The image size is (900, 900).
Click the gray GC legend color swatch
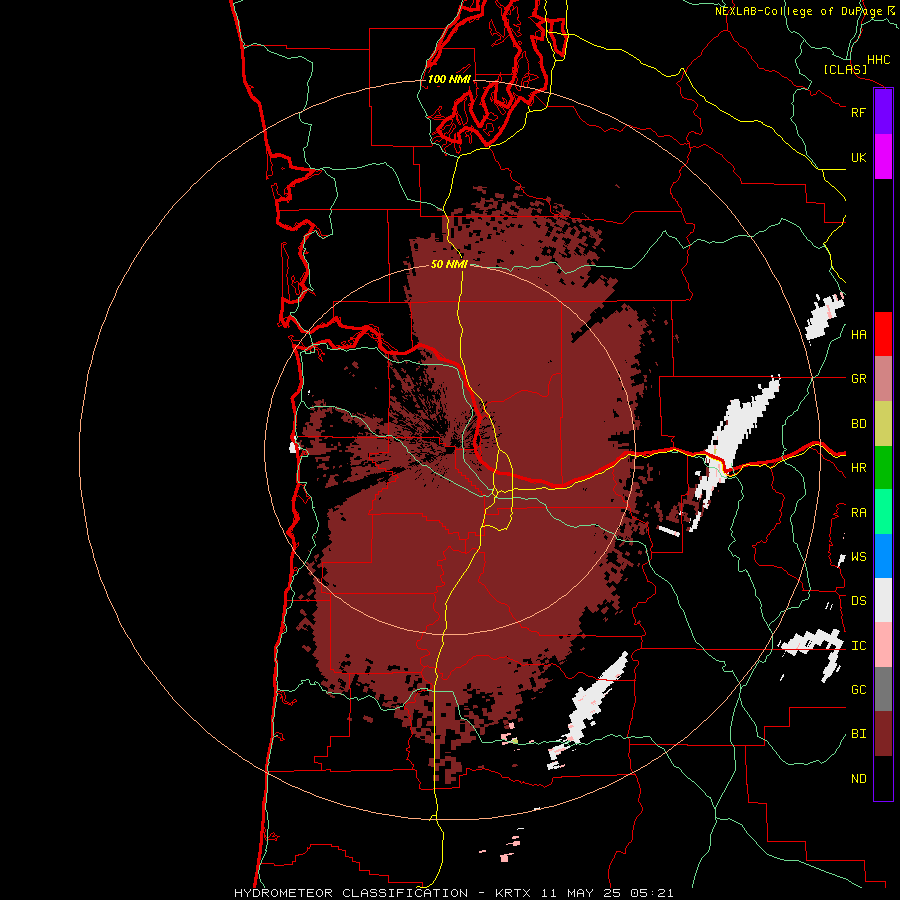coord(883,689)
